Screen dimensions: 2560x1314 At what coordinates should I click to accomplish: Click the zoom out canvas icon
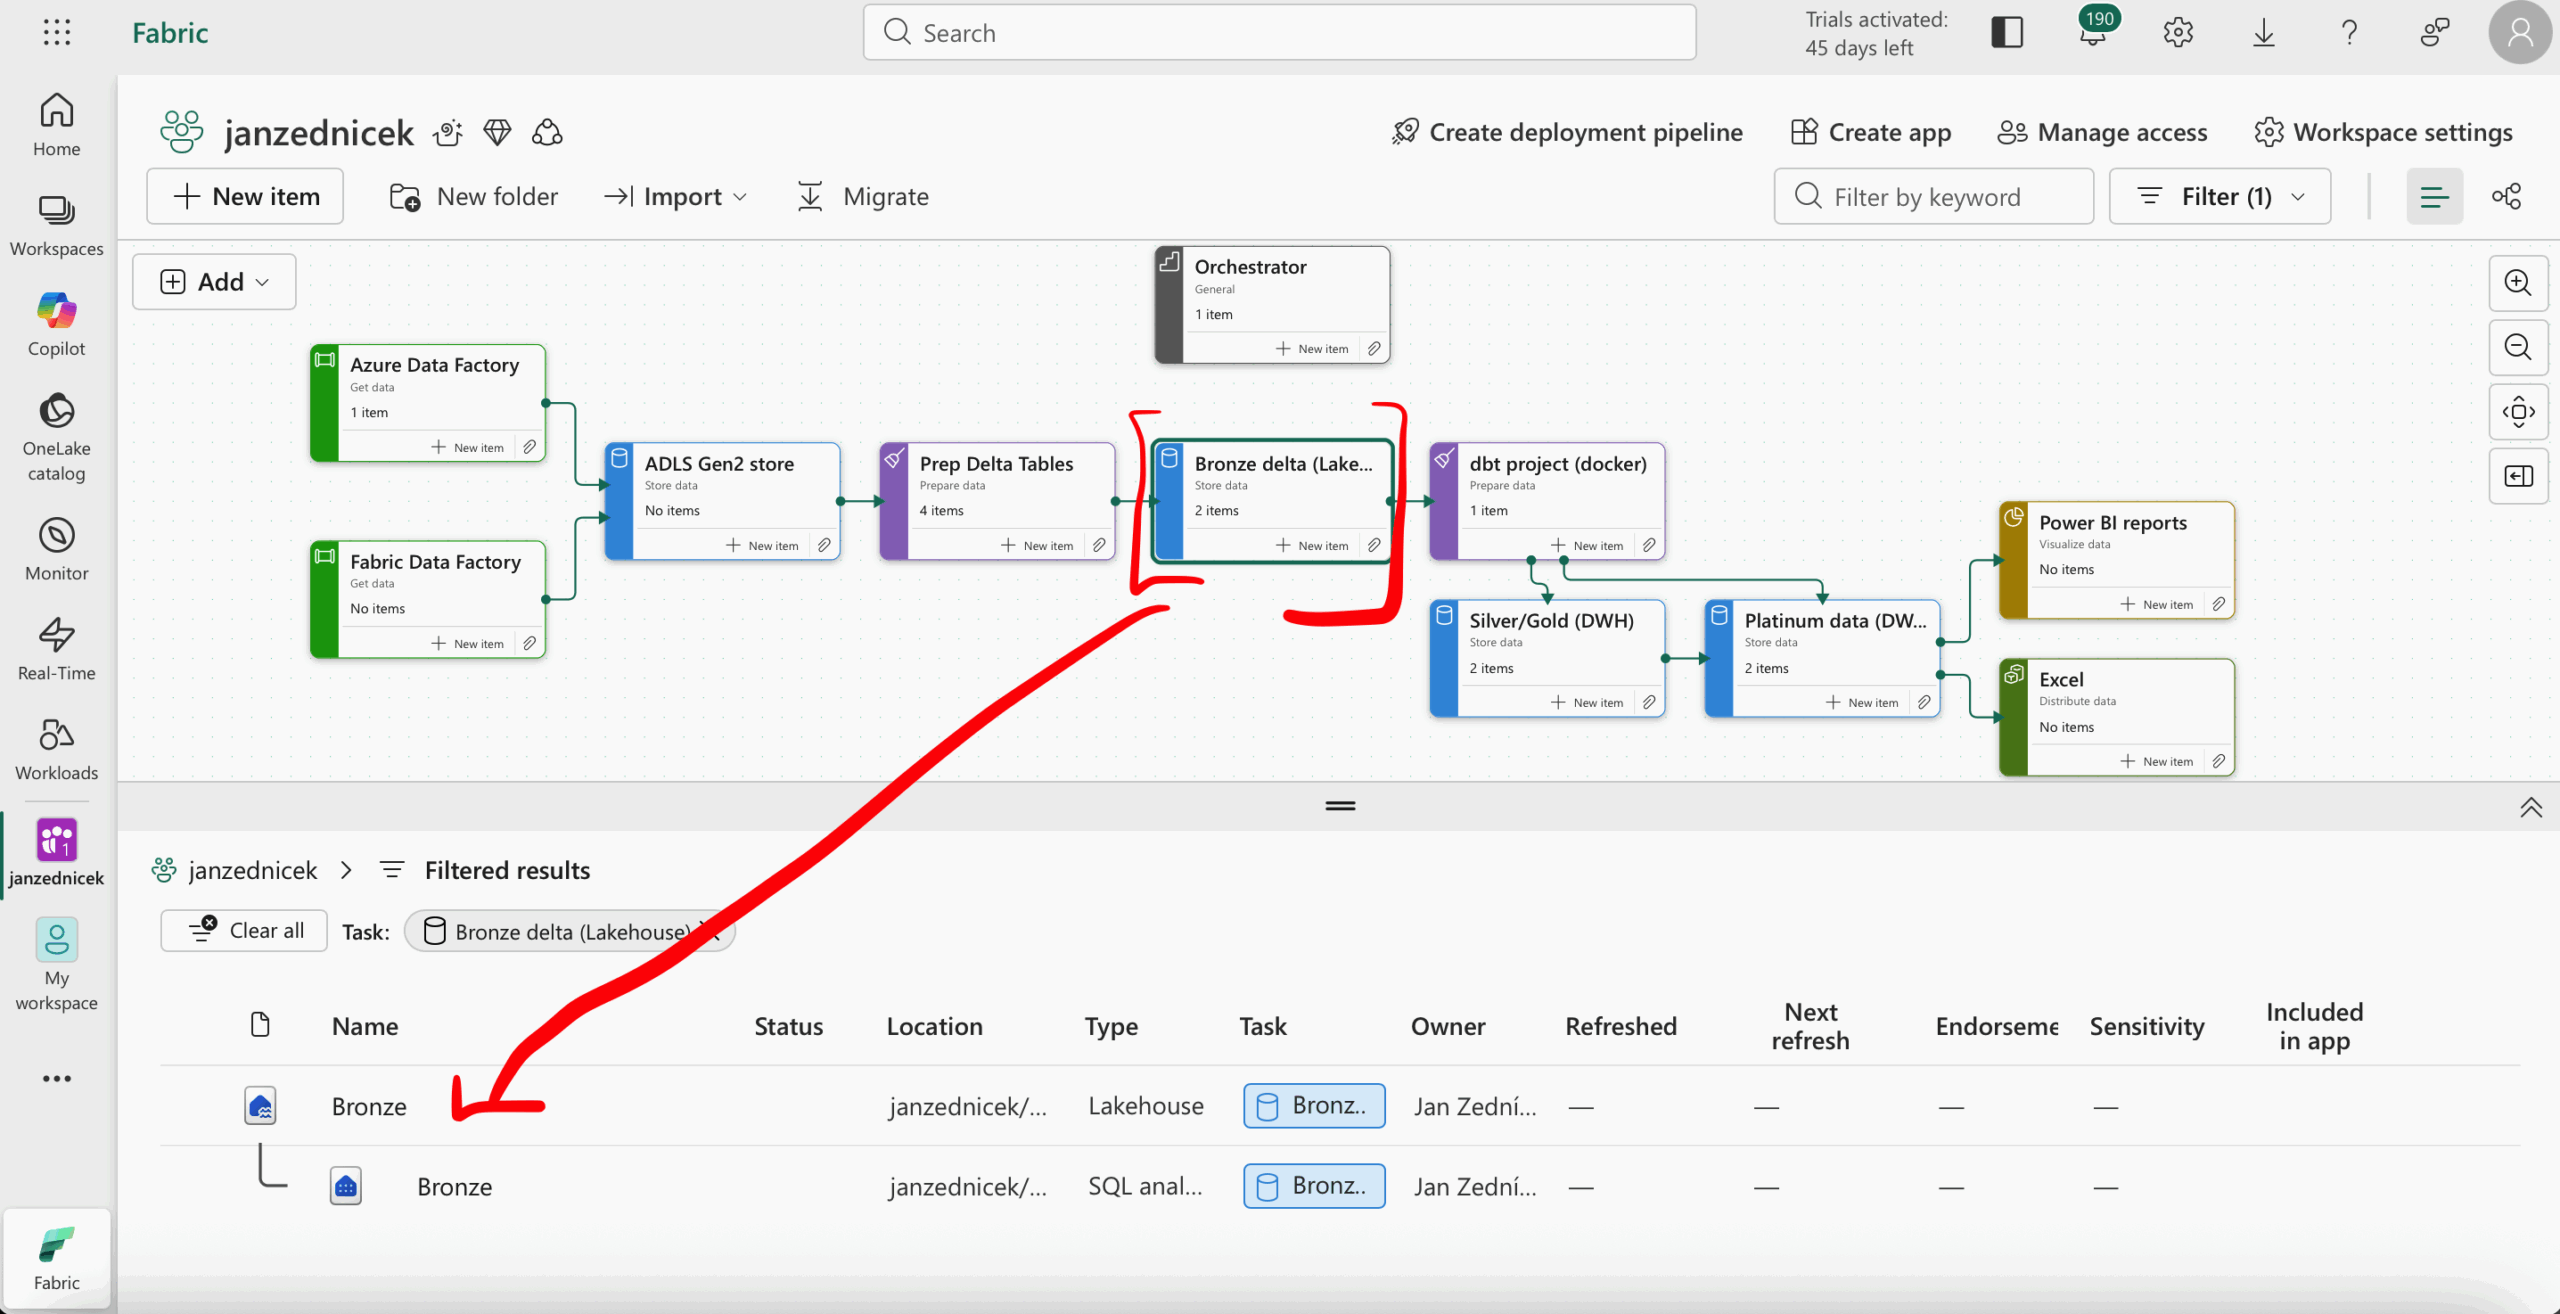click(x=2517, y=347)
